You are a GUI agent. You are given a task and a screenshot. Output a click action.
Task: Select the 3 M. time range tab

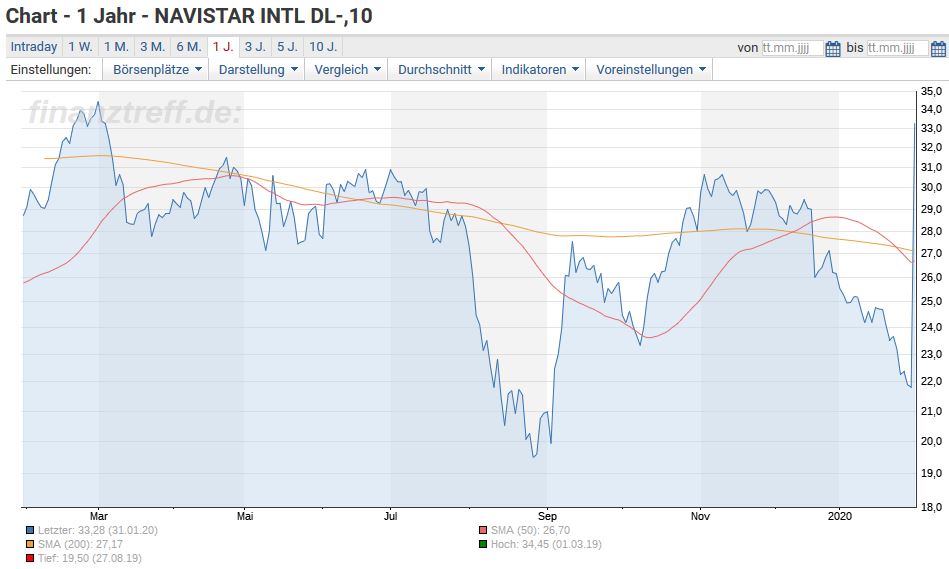click(153, 47)
